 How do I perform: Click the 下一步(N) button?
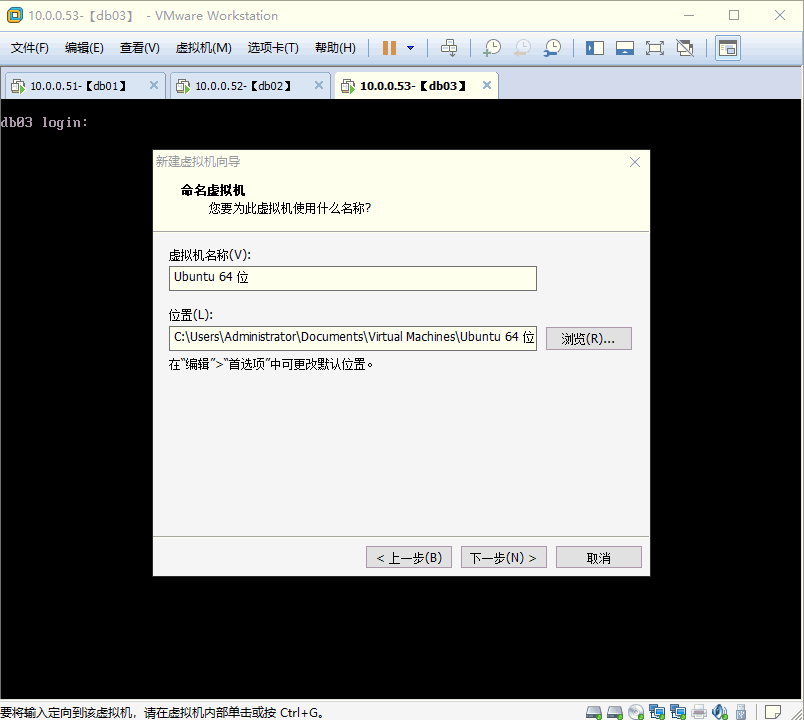(x=503, y=556)
